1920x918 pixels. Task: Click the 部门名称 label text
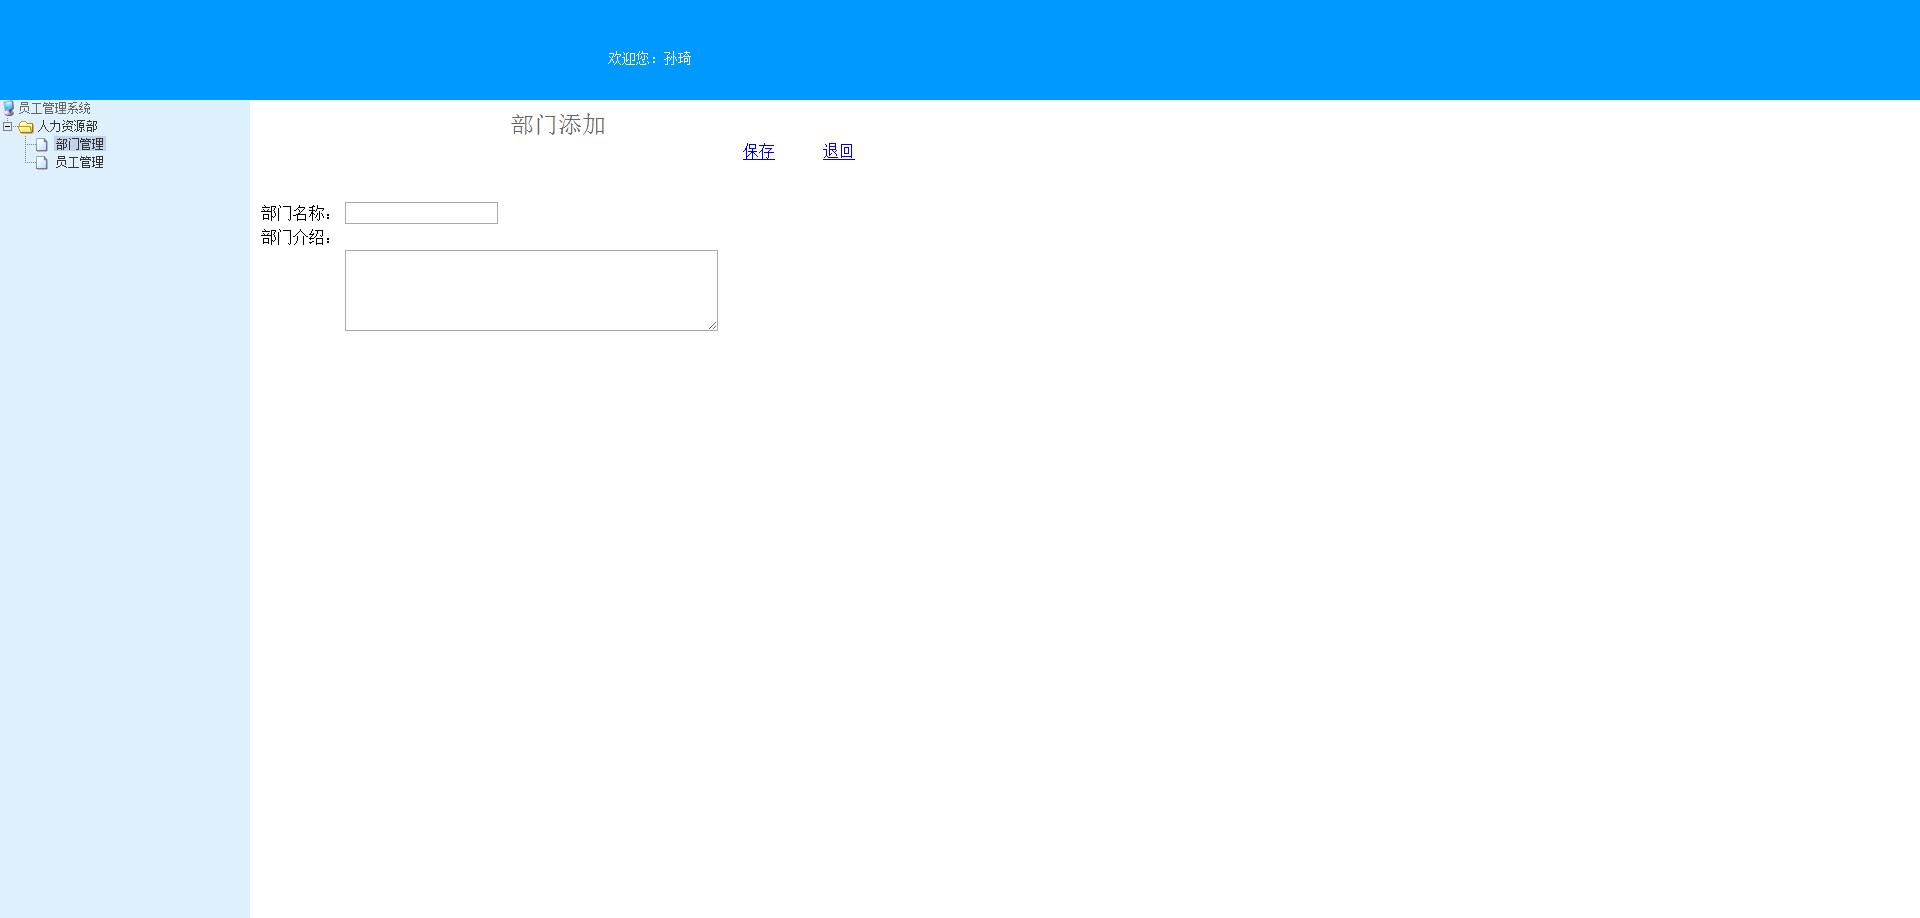click(295, 212)
